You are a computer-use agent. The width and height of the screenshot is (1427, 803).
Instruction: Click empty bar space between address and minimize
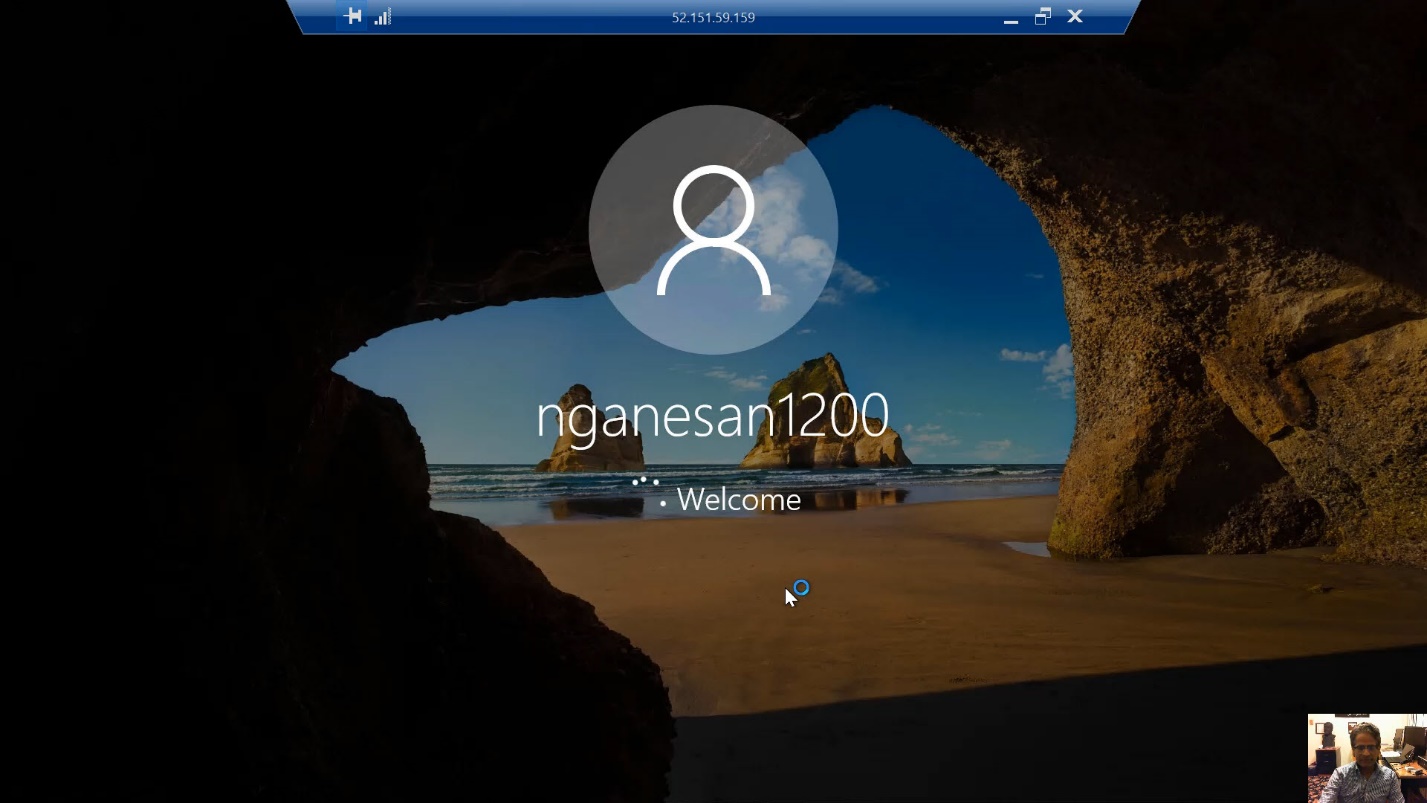[x=880, y=17]
